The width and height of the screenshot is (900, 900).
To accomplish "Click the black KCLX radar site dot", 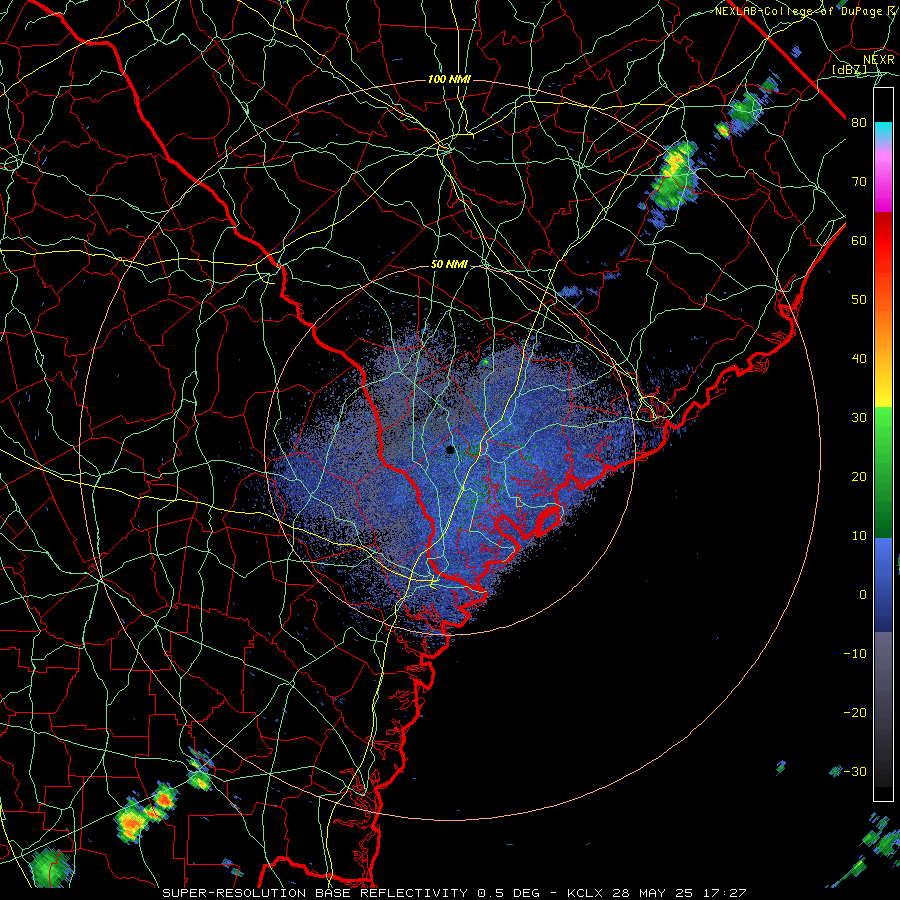I will 450,450.
